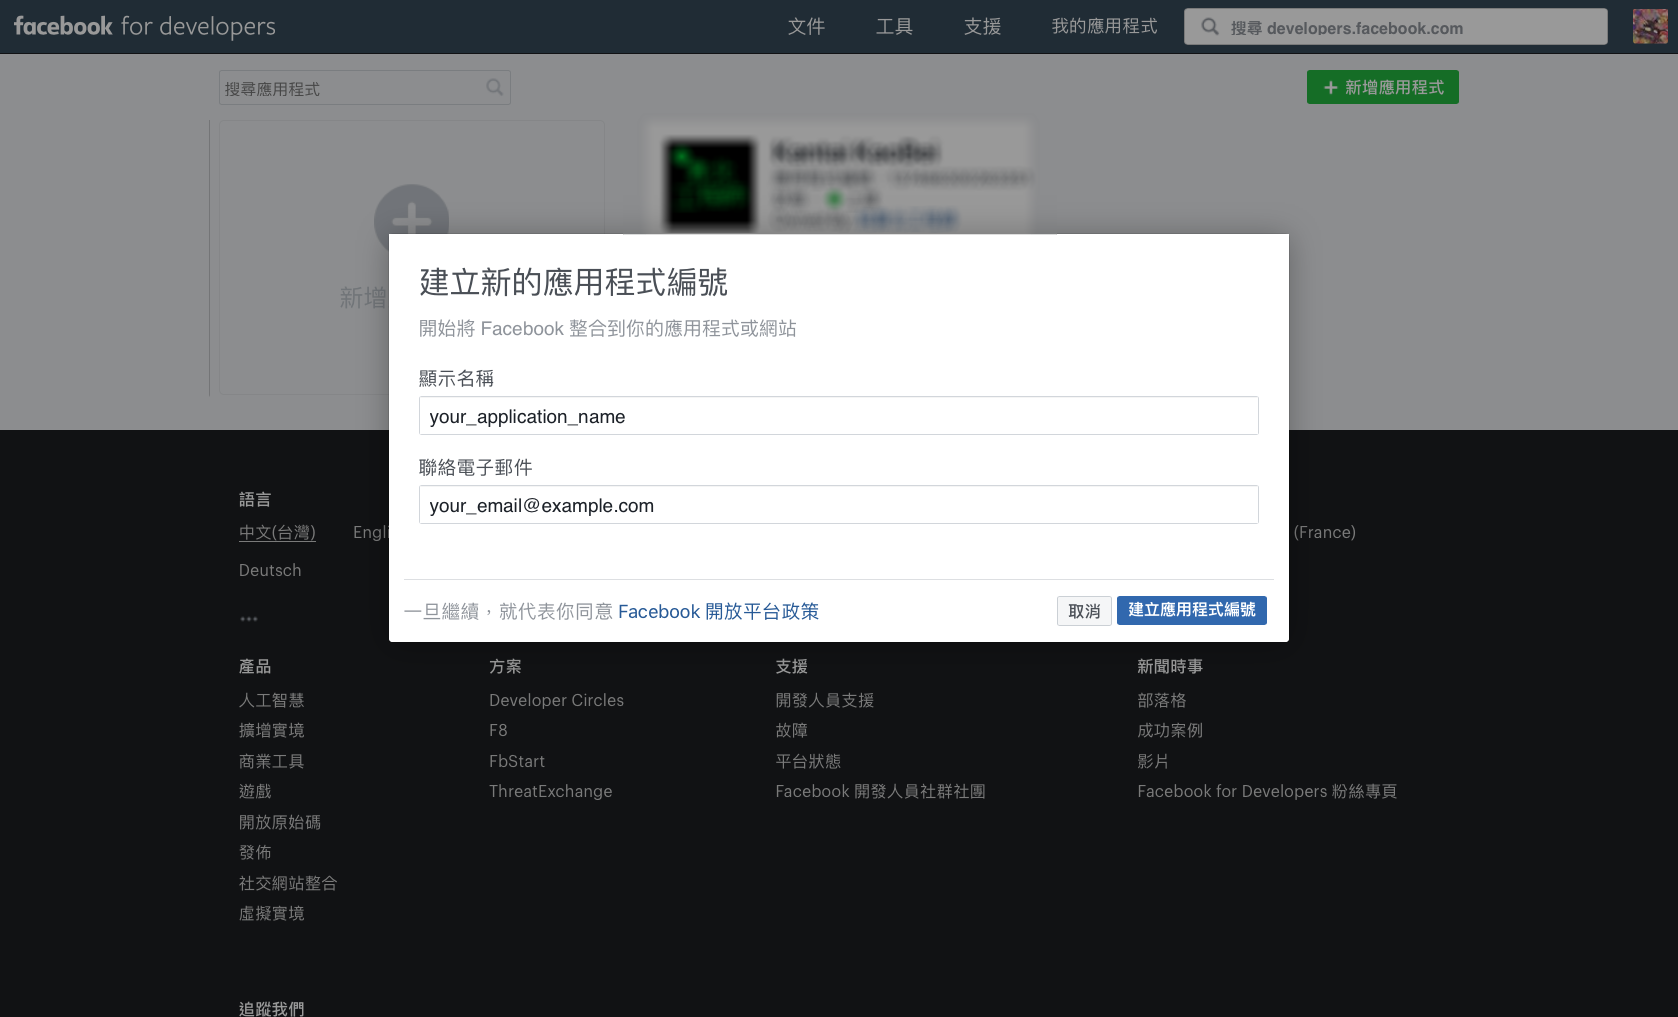Open 我的應用程式 menu
1678x1017 pixels.
click(1104, 27)
